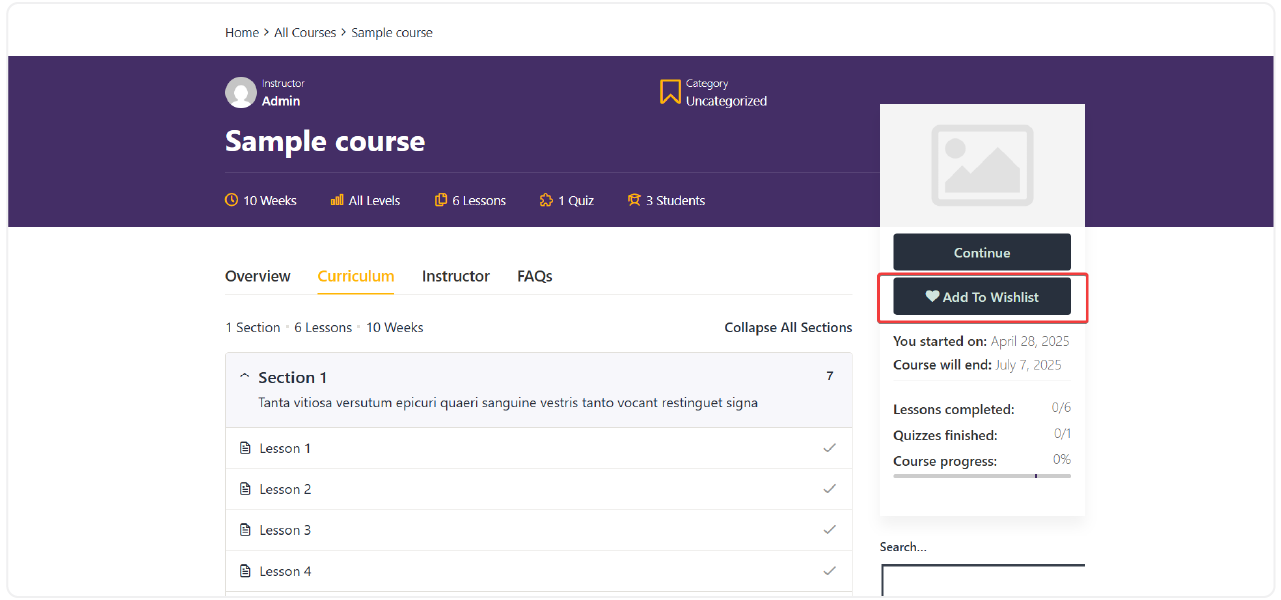This screenshot has width=1281, height=600.
Task: Click the trophy icon next to 3 Students
Action: [x=634, y=200]
